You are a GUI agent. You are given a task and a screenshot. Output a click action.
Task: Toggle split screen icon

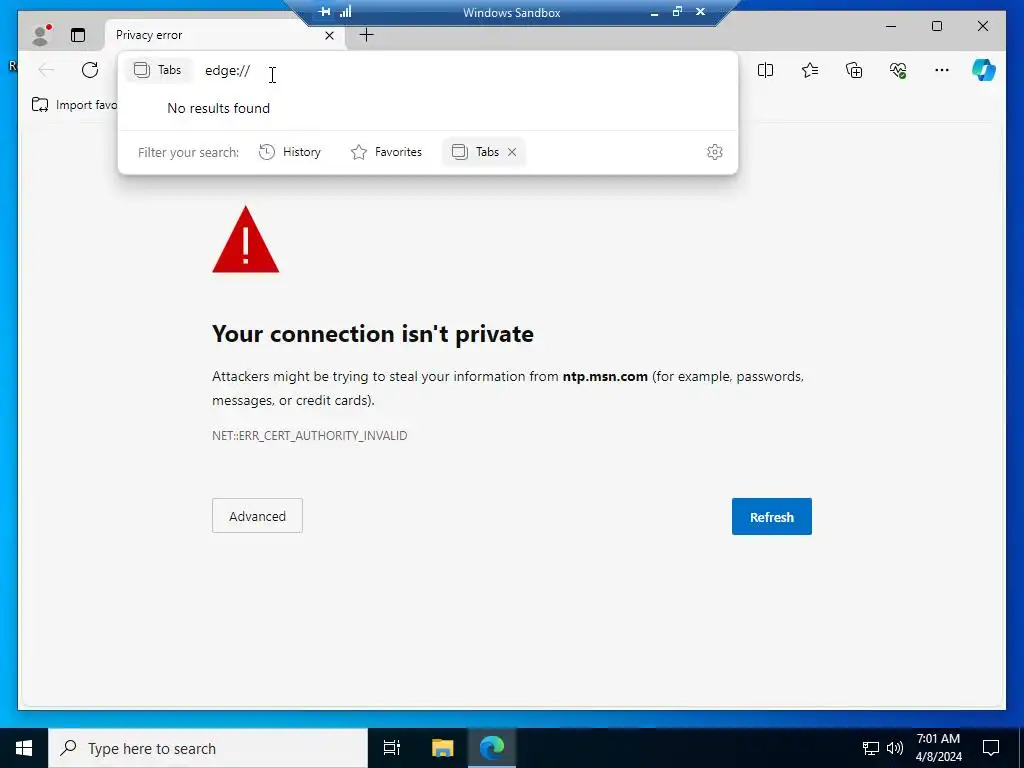coord(765,70)
